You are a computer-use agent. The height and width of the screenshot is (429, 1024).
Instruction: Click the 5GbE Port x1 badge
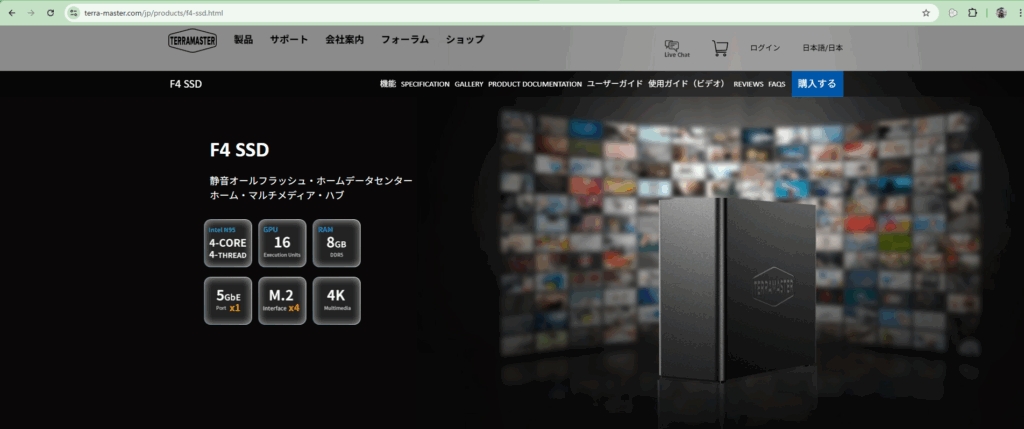click(x=228, y=300)
